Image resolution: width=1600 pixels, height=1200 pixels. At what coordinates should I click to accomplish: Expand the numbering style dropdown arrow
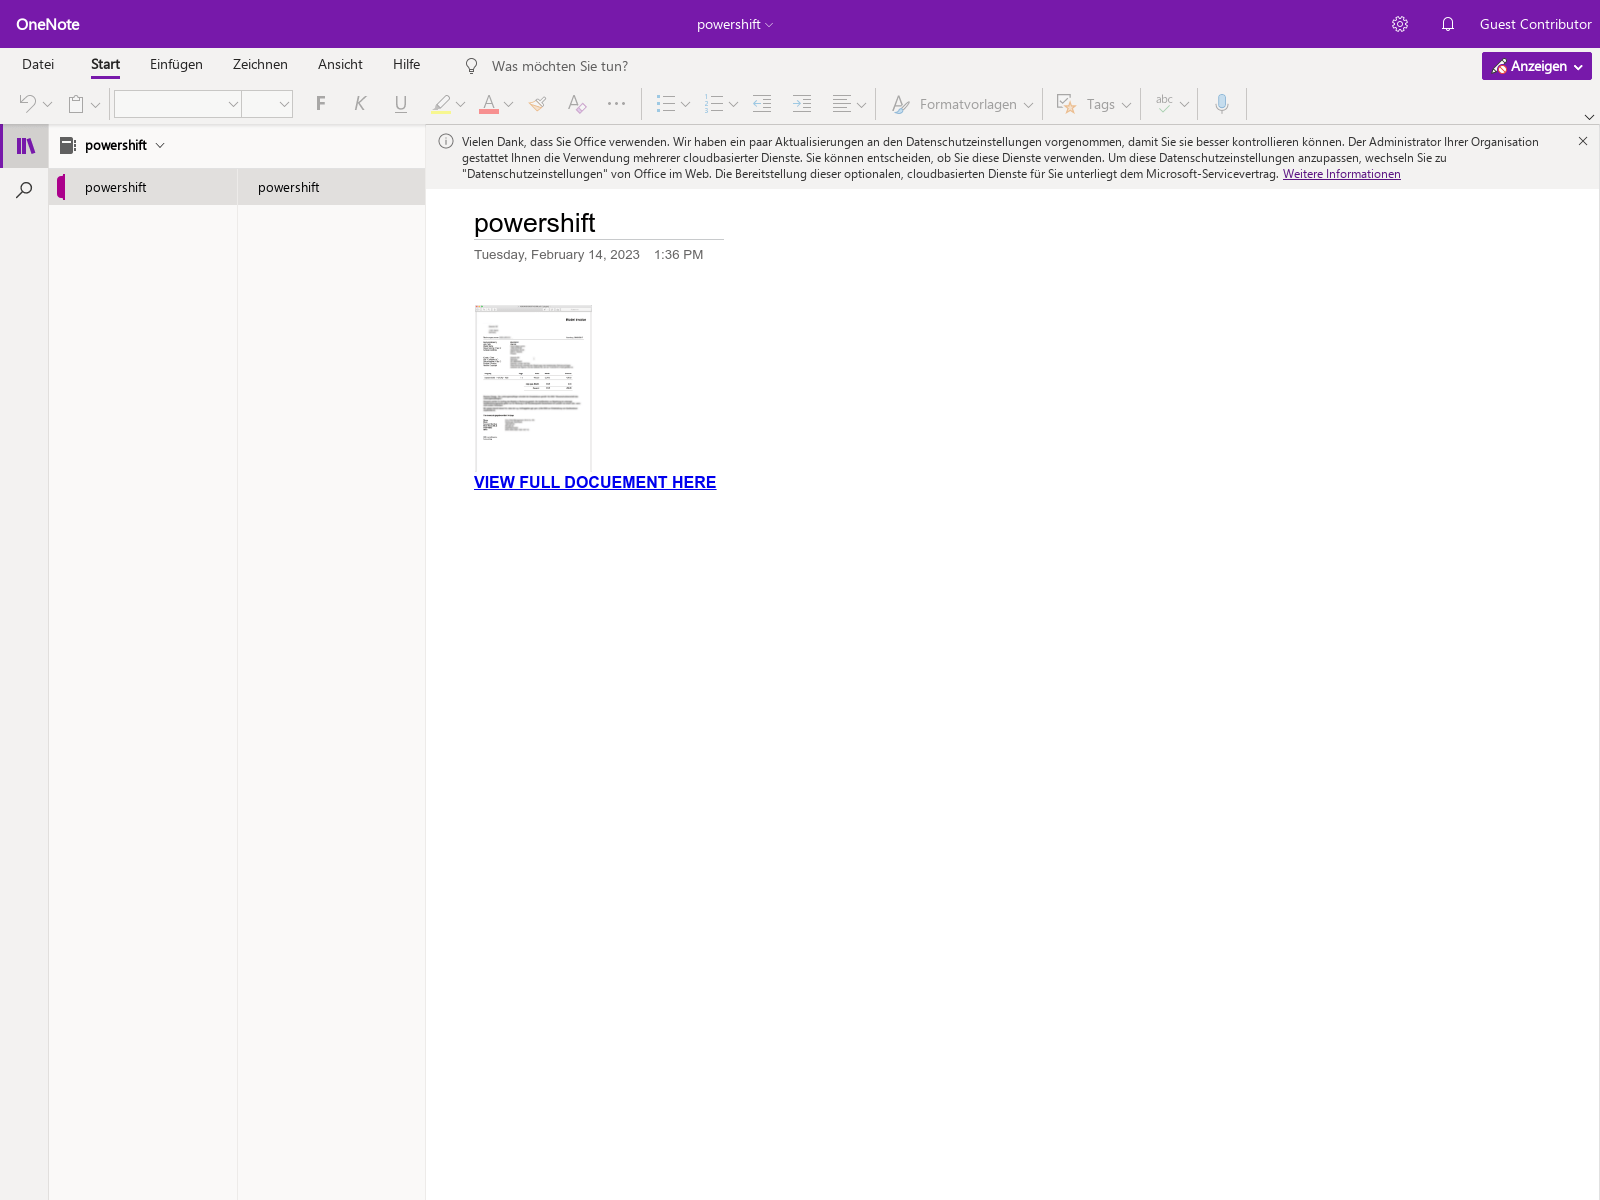(733, 104)
